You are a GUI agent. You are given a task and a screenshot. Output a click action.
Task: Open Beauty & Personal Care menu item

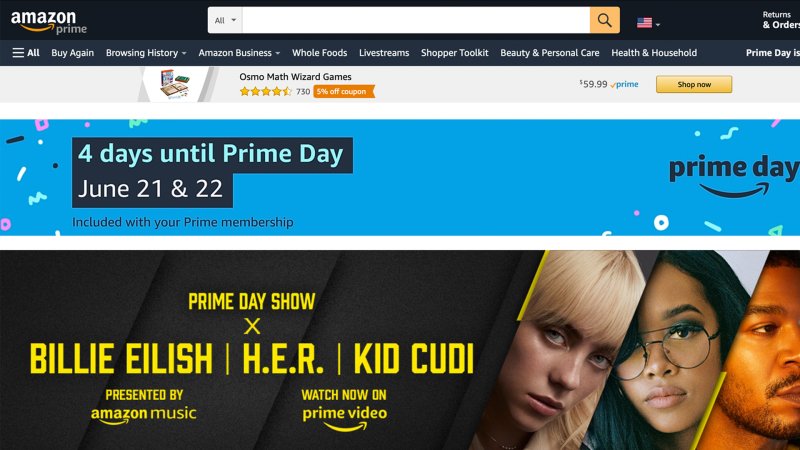[x=549, y=53]
